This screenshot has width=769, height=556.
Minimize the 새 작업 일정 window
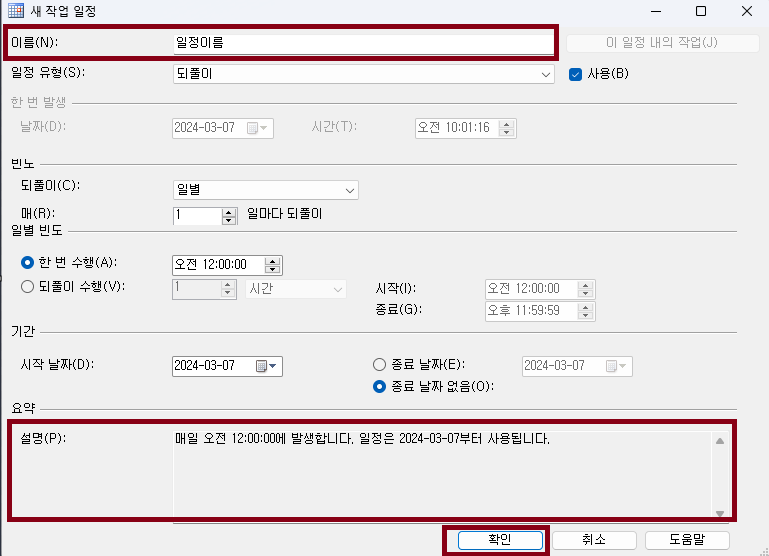[x=656, y=11]
